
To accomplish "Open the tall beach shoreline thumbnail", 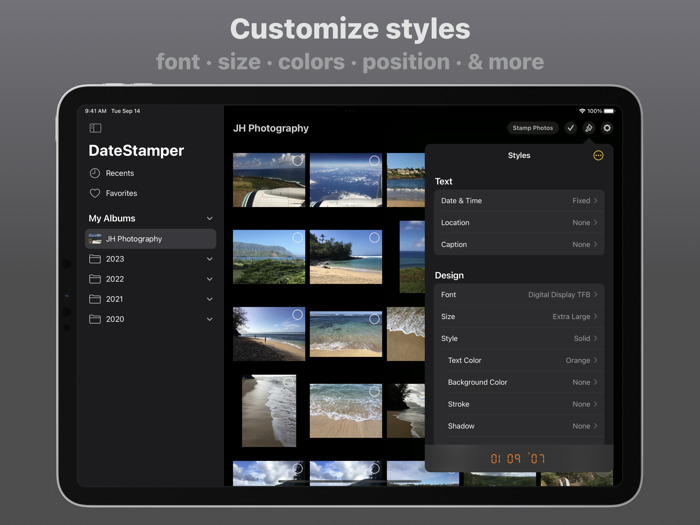I will pyautogui.click(x=269, y=410).
